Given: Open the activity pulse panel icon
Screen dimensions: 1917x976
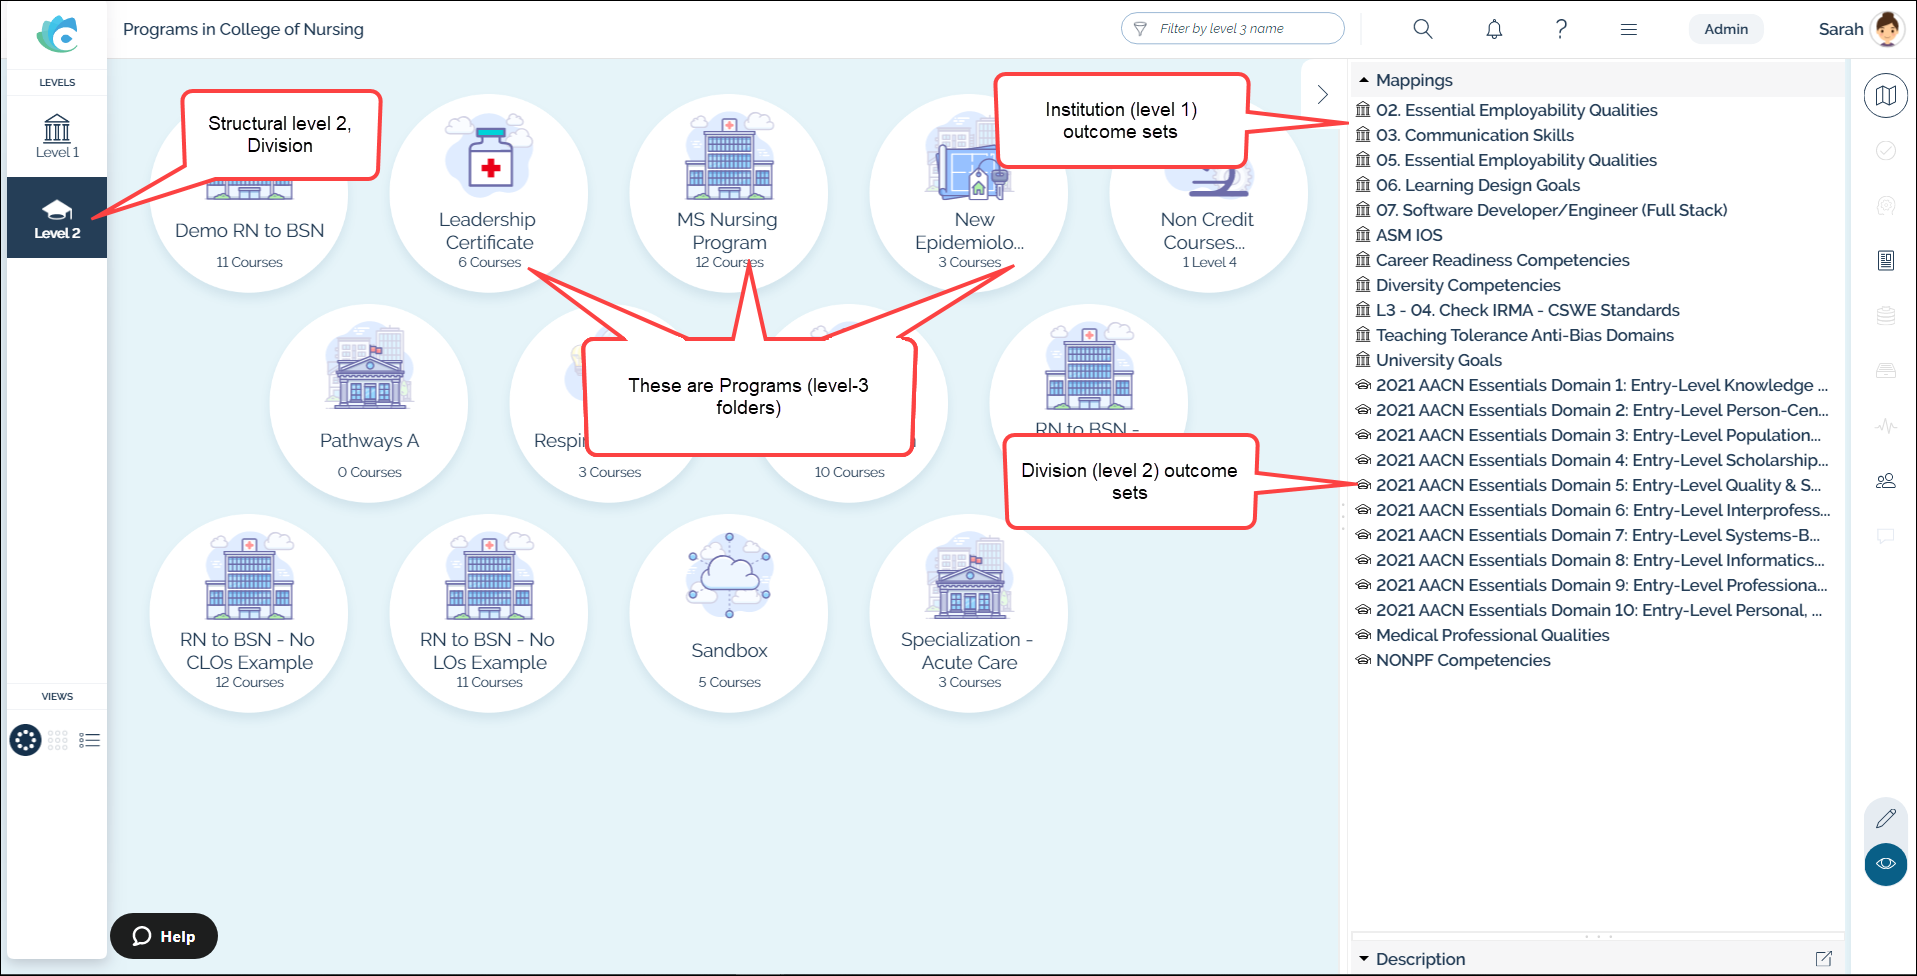Looking at the screenshot, I should pos(1886,426).
